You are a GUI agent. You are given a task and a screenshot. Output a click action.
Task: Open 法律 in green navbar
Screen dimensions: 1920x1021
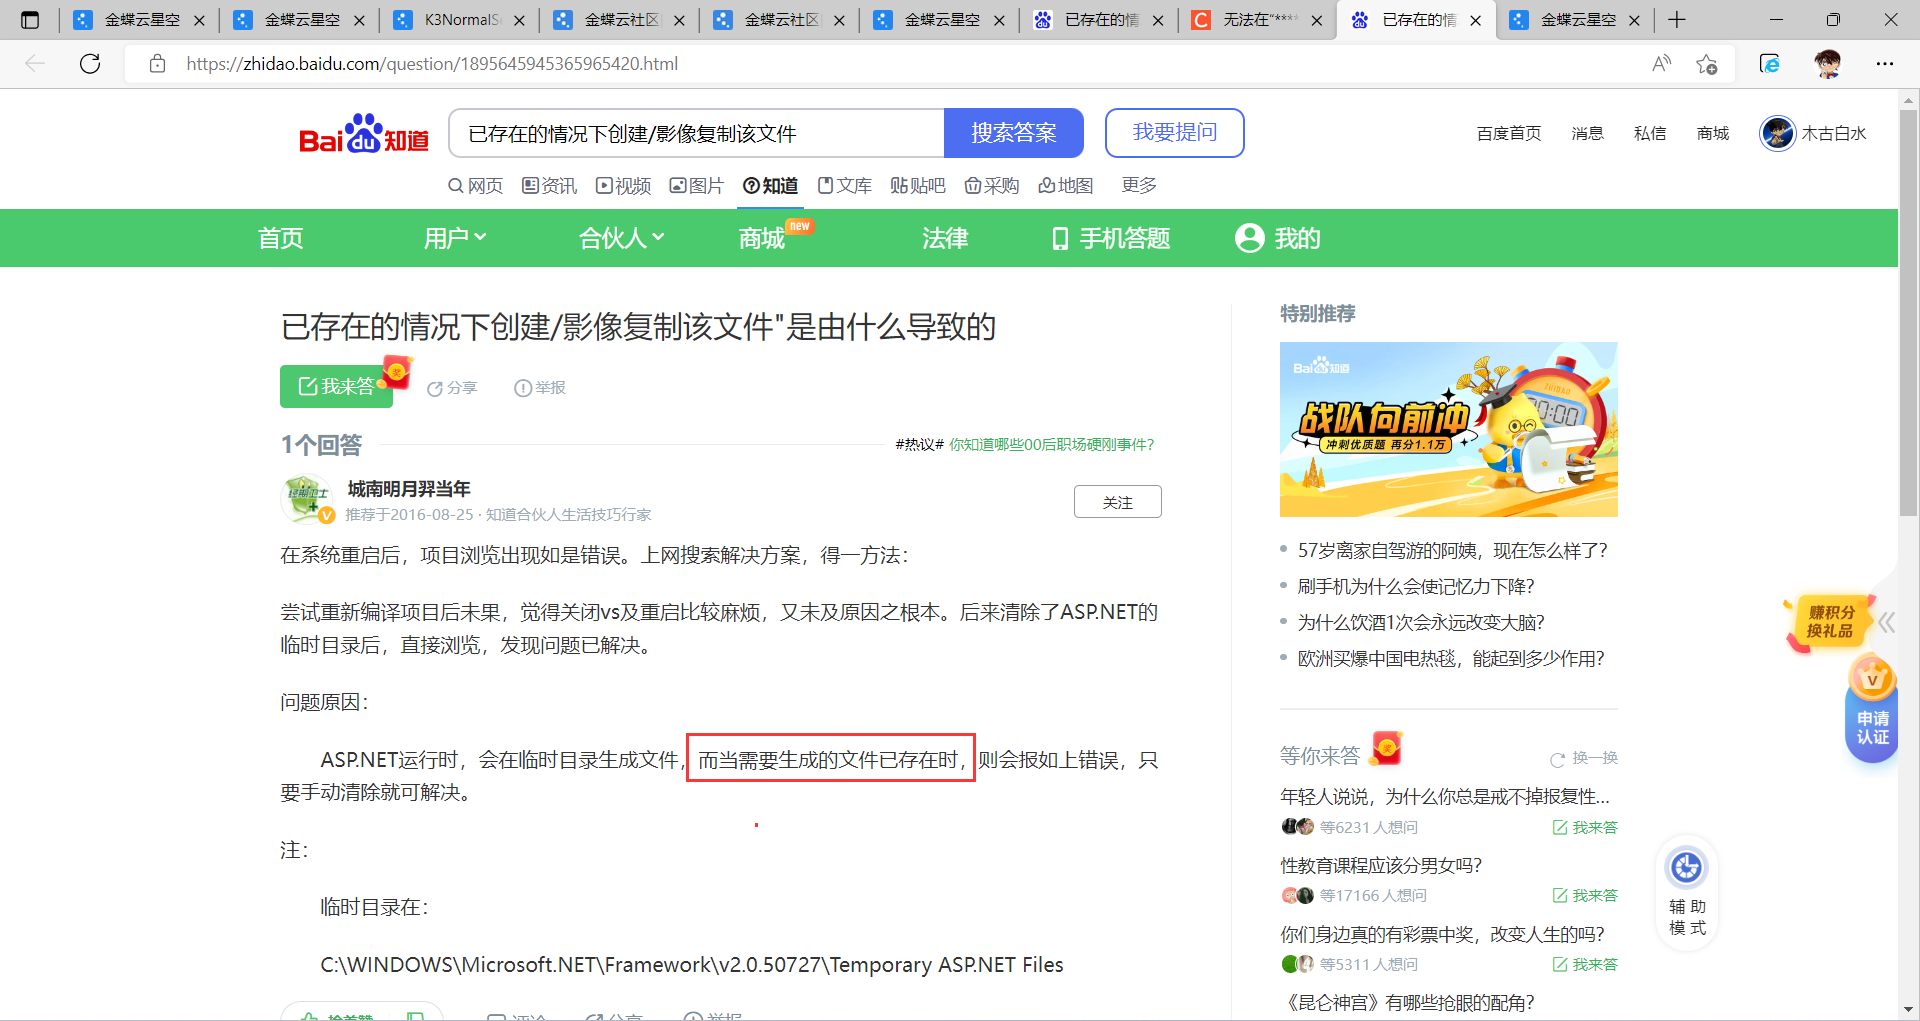click(x=945, y=238)
